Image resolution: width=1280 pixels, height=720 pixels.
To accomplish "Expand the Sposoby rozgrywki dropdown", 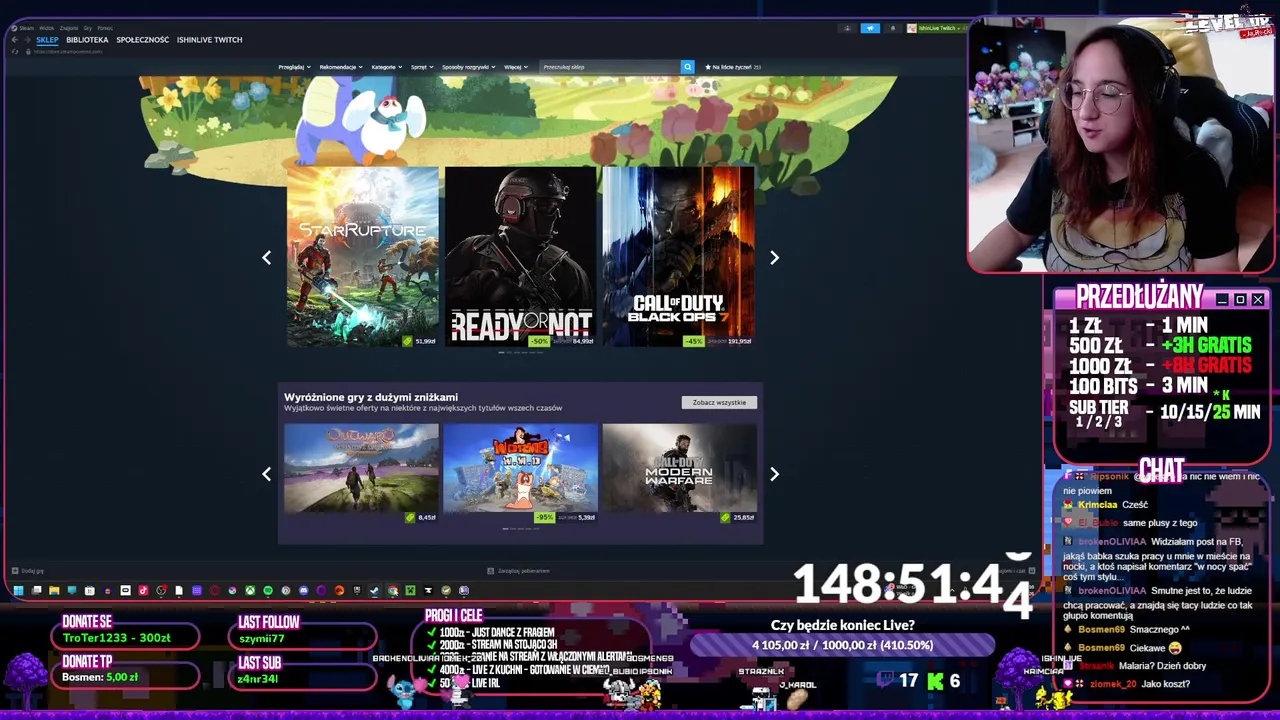I will pos(469,67).
